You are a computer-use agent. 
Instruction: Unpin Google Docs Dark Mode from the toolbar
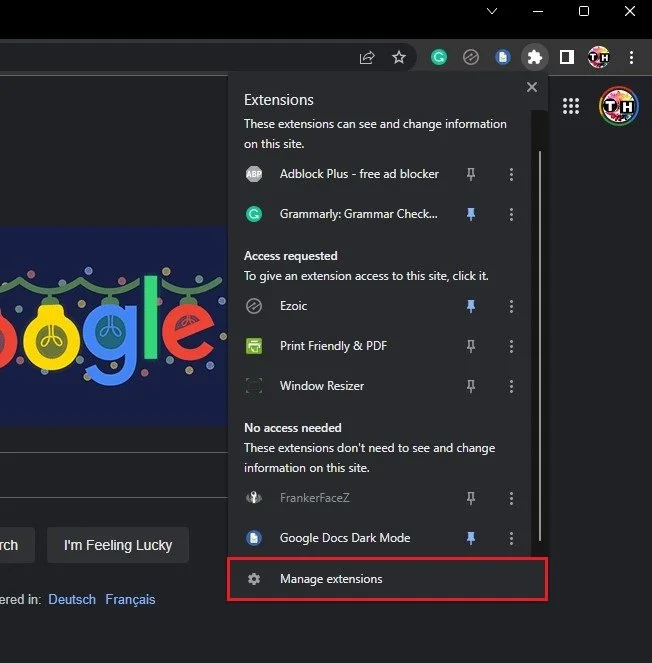coord(471,538)
